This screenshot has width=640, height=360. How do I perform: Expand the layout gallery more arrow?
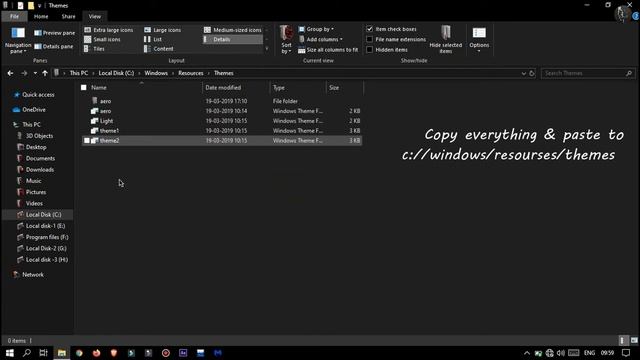tap(267, 49)
